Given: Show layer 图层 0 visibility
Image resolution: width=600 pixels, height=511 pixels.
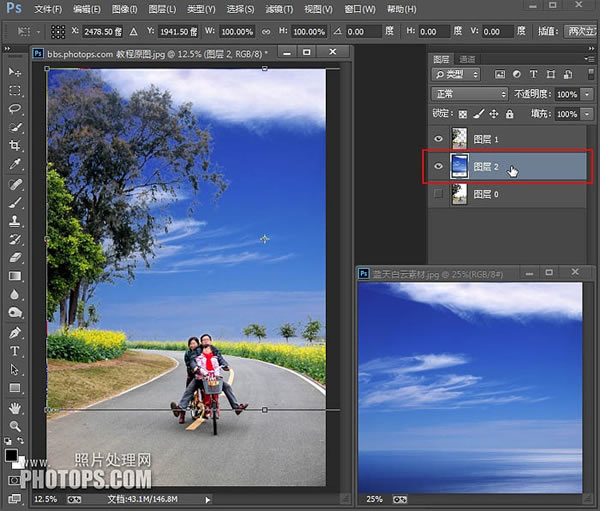Looking at the screenshot, I should 439,194.
